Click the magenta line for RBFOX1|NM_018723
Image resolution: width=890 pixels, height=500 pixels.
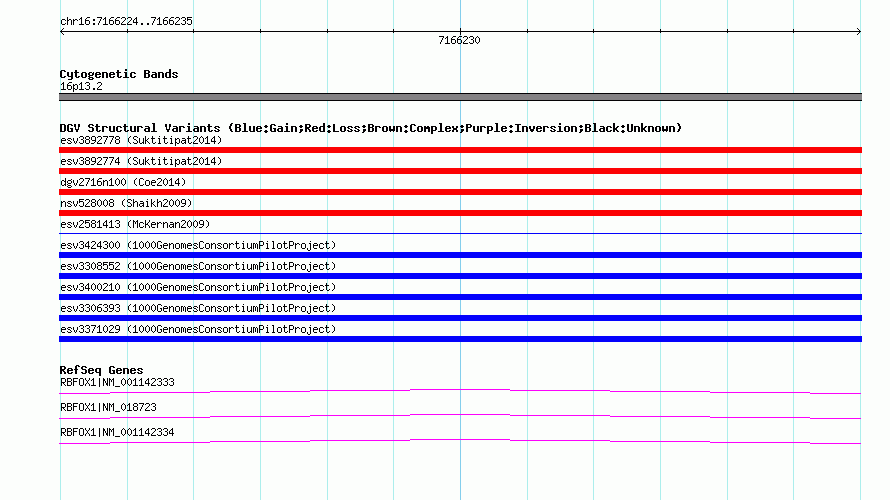click(460, 416)
